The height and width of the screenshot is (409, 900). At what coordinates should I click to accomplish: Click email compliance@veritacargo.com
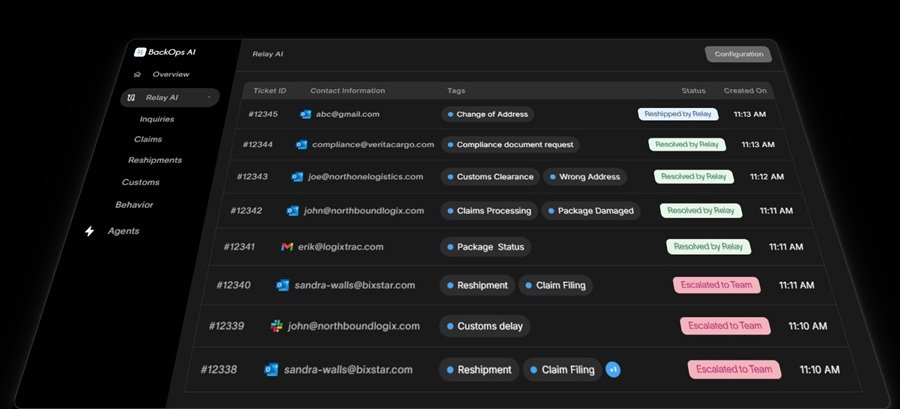pyautogui.click(x=373, y=145)
